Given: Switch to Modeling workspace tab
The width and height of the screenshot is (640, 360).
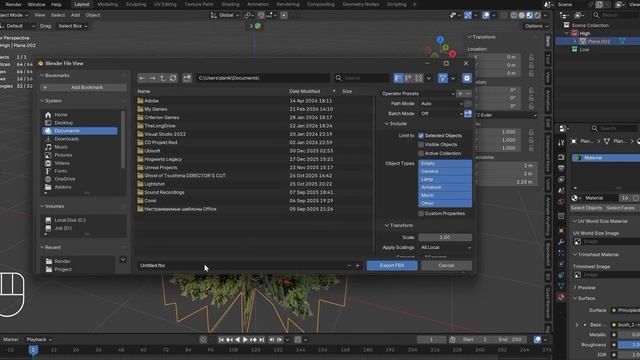Looking at the screenshot, I should point(108,4).
